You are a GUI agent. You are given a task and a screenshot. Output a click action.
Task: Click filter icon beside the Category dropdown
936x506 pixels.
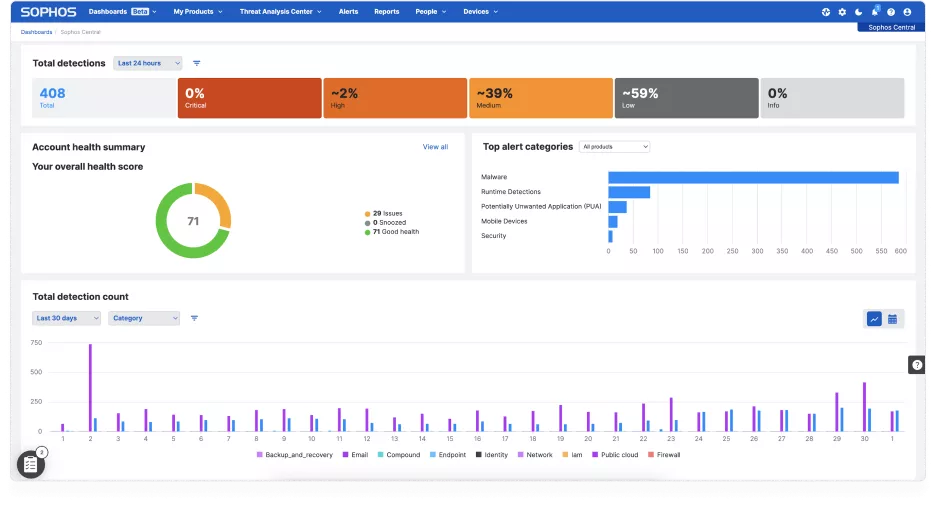click(194, 318)
